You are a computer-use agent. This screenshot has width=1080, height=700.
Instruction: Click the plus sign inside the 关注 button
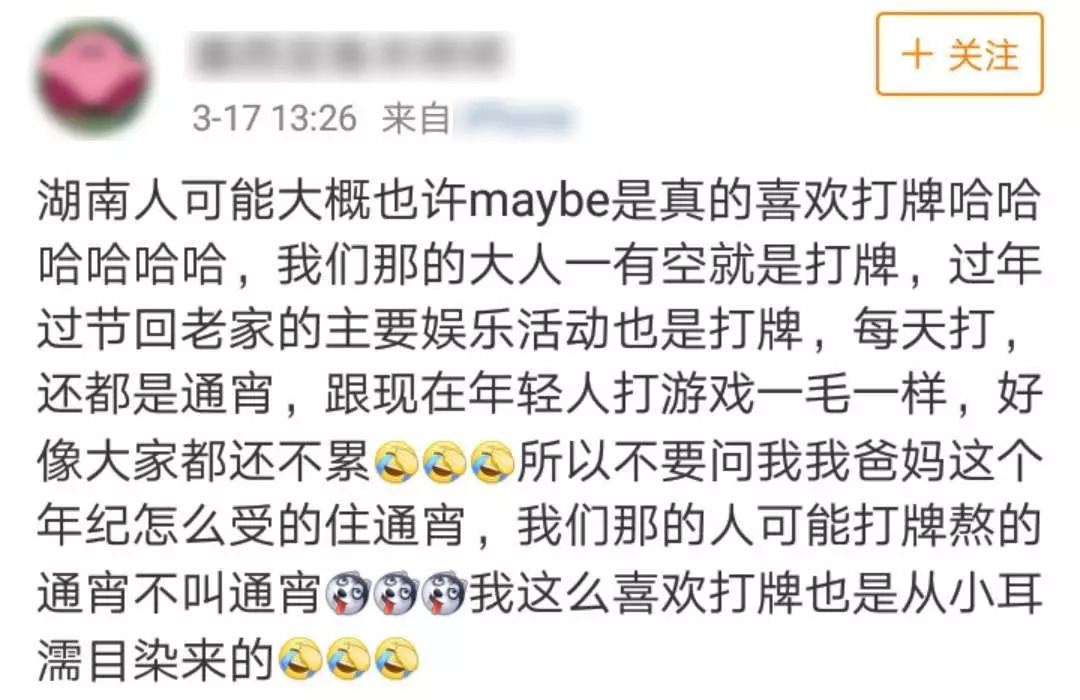tap(917, 54)
